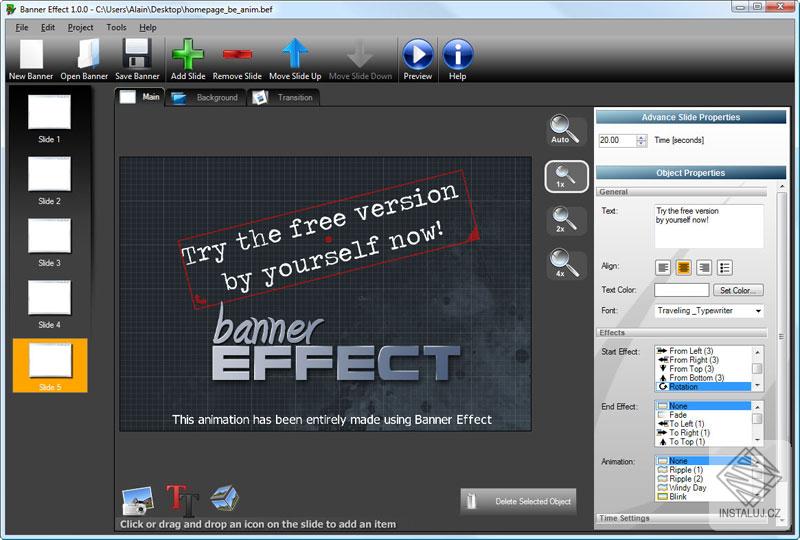The image size is (800, 540).
Task: Open the Edit menu
Action: pyautogui.click(x=48, y=28)
